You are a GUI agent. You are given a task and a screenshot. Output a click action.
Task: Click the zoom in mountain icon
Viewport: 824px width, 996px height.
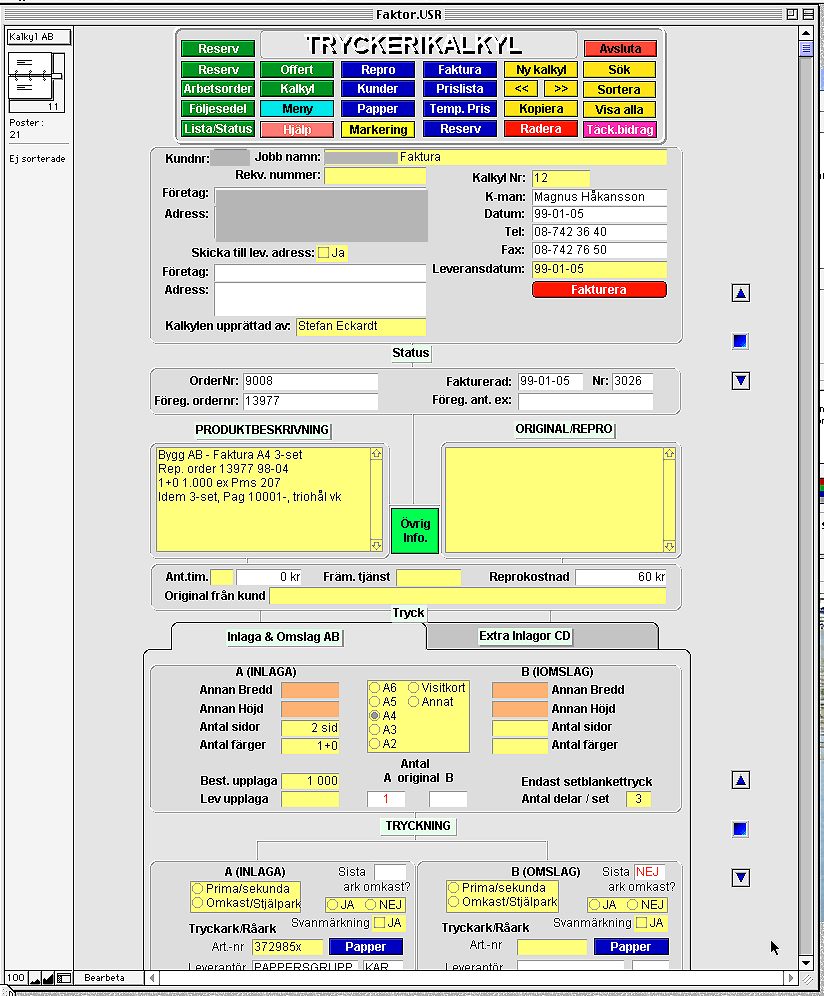point(48,977)
